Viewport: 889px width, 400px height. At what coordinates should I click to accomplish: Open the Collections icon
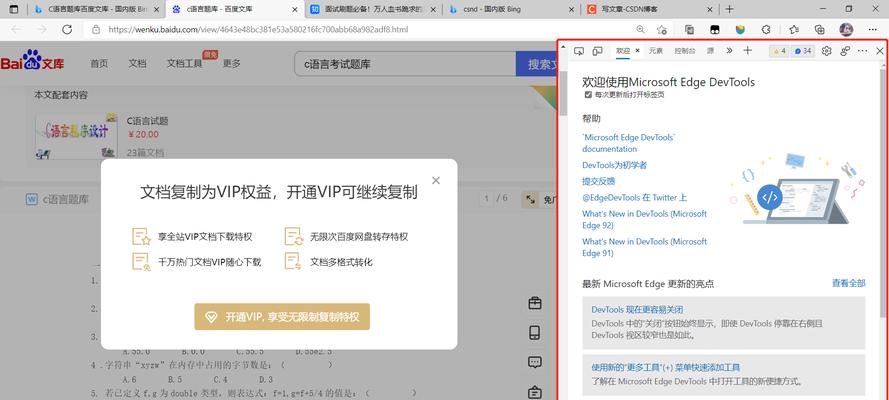[x=819, y=29]
